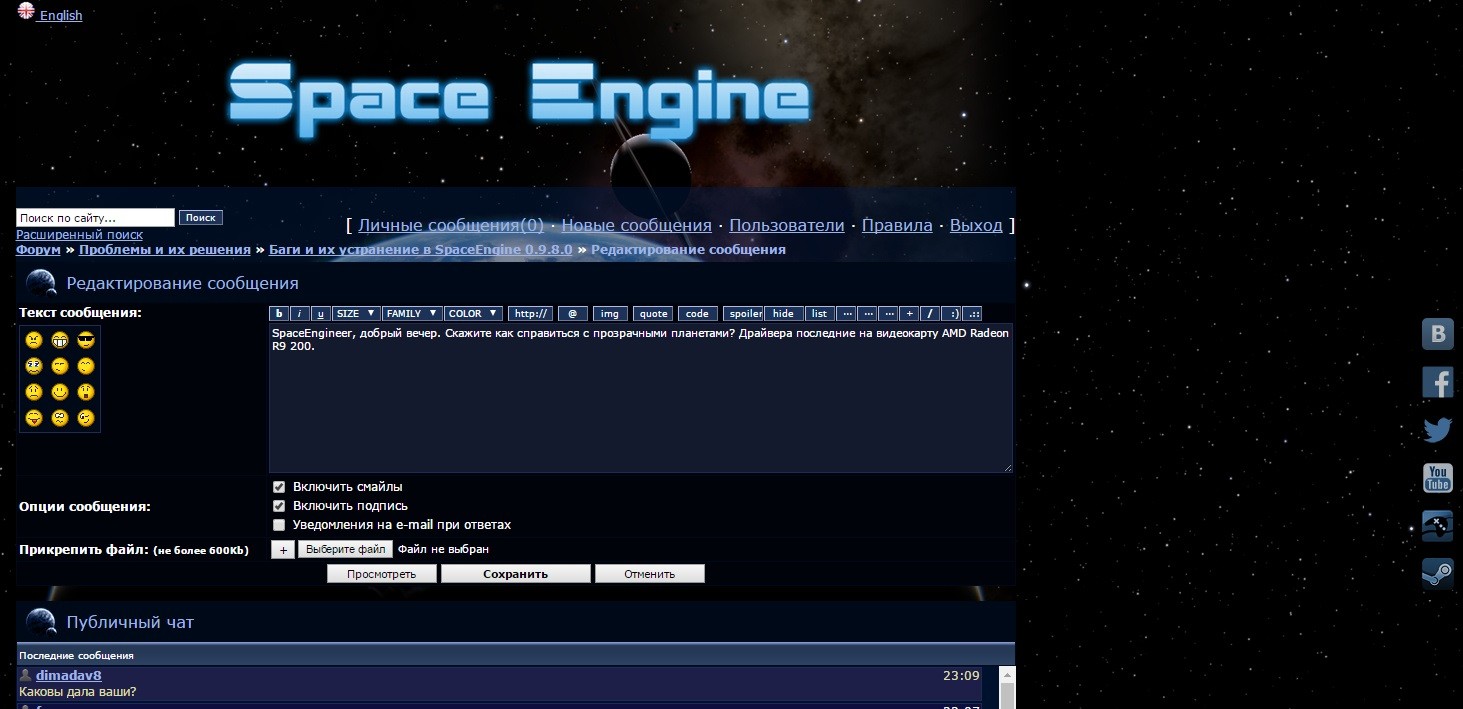Insert a link with the http:// button
Image resolution: width=1463 pixels, height=709 pixels.
click(530, 314)
